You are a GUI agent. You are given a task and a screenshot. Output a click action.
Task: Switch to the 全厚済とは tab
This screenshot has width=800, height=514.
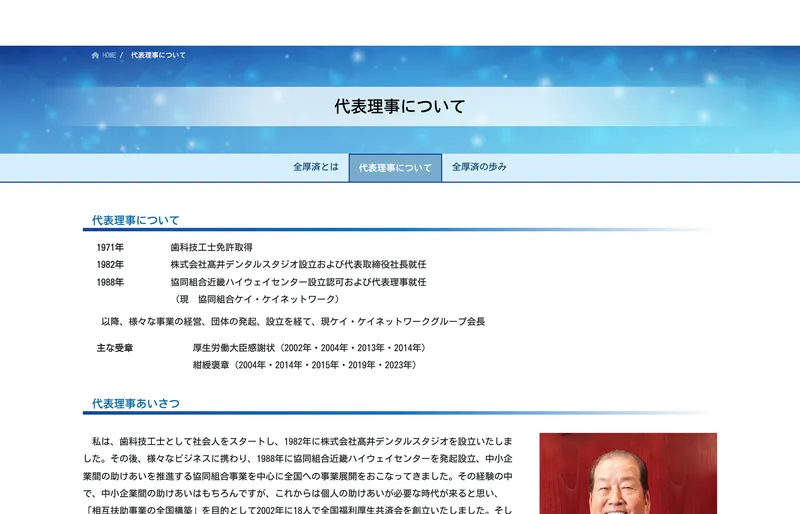(x=316, y=167)
